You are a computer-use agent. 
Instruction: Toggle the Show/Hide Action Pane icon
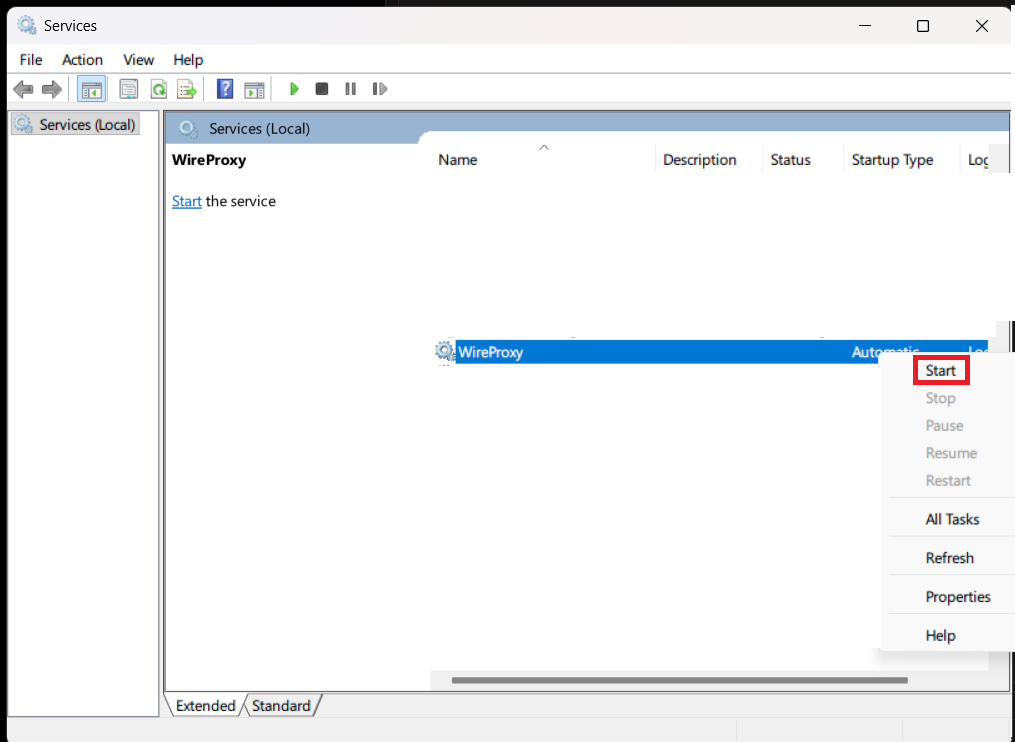click(x=254, y=89)
